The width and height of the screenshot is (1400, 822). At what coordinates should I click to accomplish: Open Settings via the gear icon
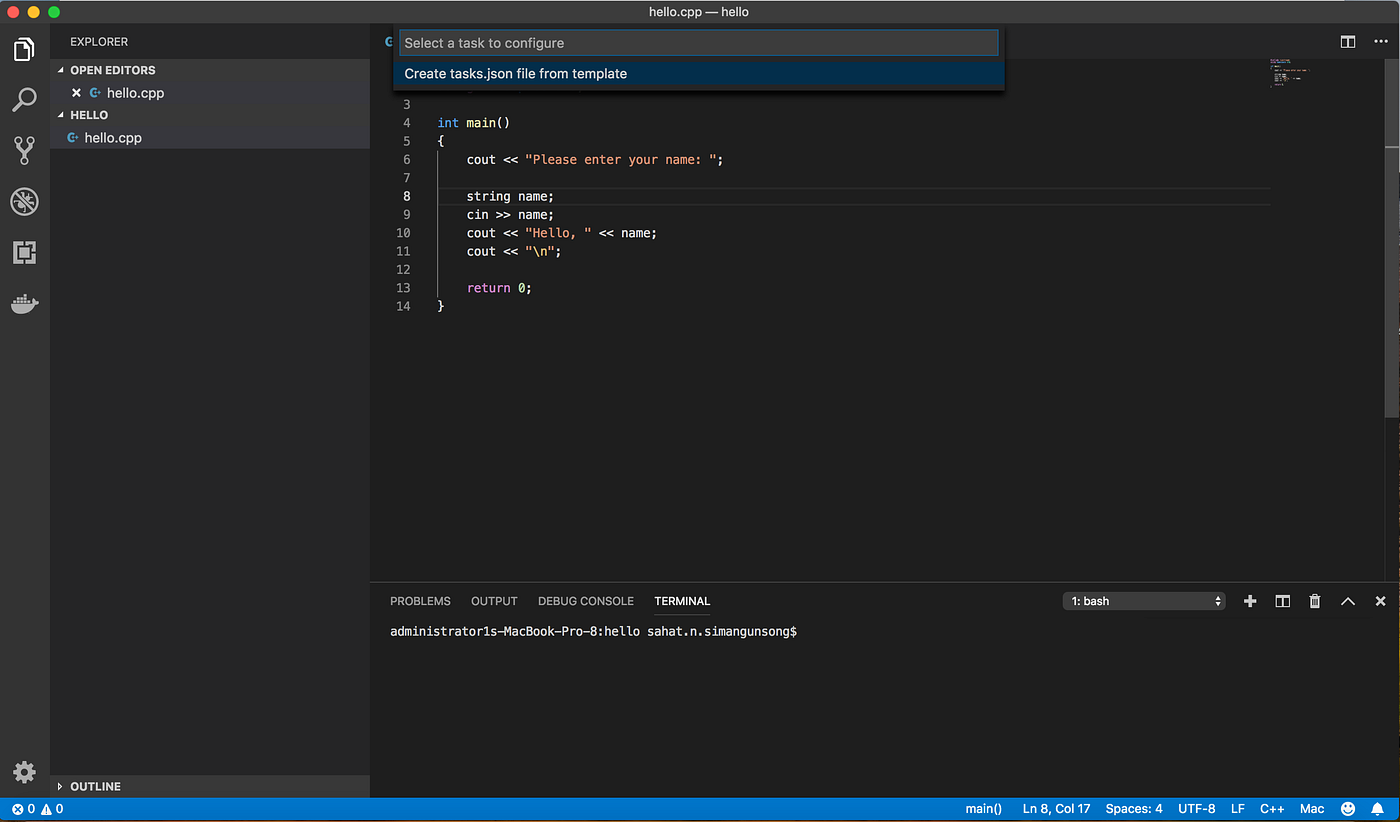24,771
